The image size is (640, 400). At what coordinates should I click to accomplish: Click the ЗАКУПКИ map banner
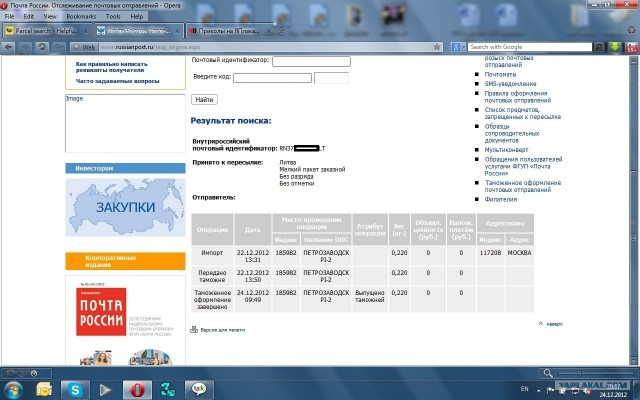coord(125,207)
